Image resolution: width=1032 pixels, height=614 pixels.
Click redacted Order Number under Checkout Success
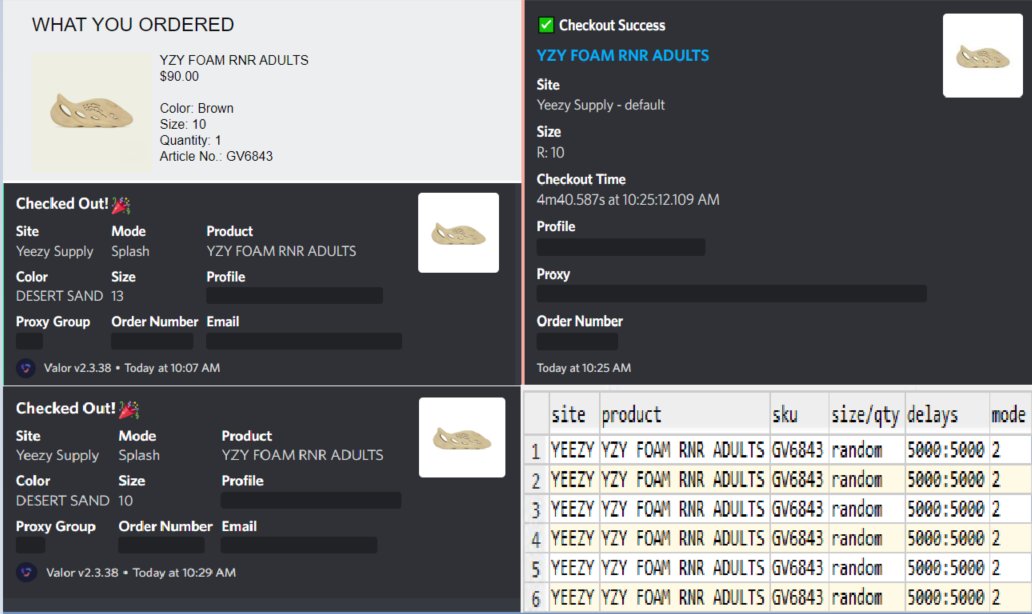click(x=577, y=341)
